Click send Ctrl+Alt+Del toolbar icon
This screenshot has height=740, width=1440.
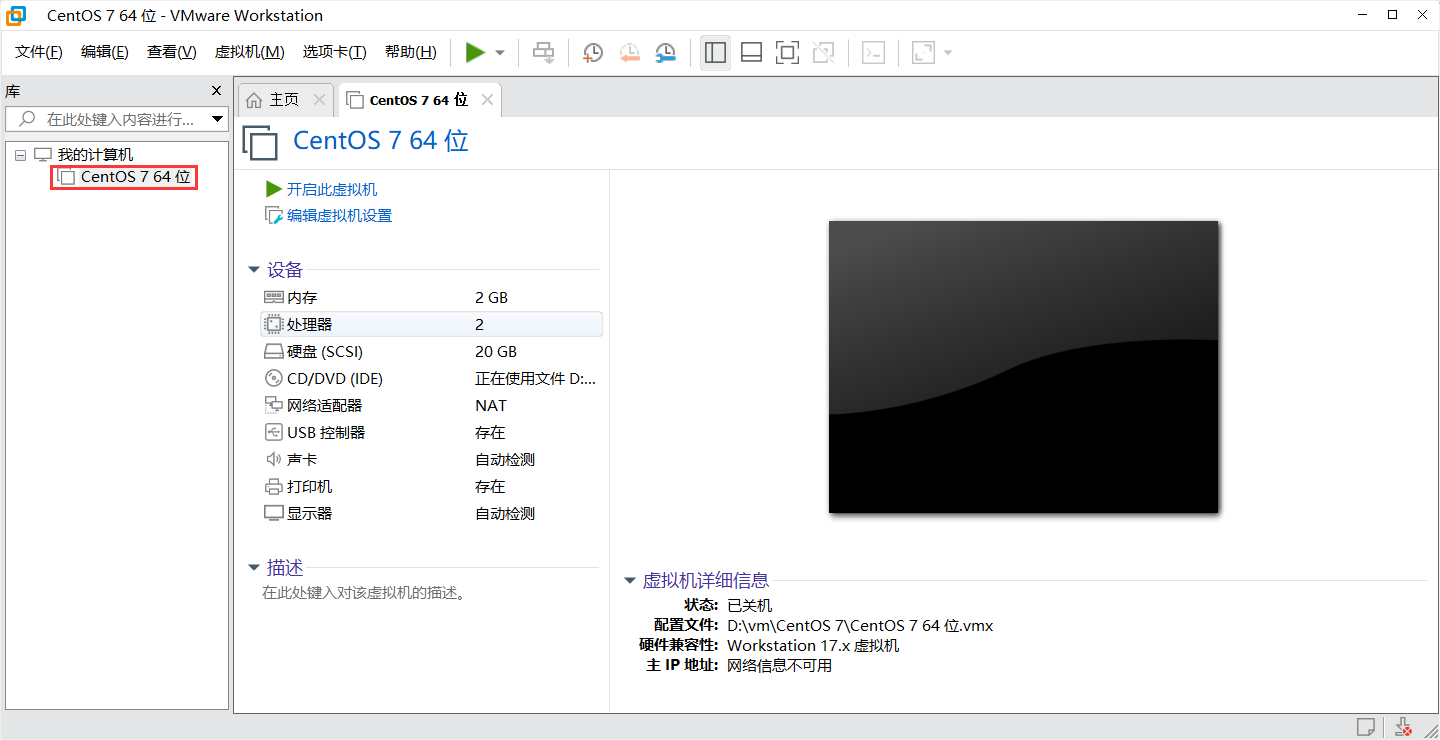(544, 52)
